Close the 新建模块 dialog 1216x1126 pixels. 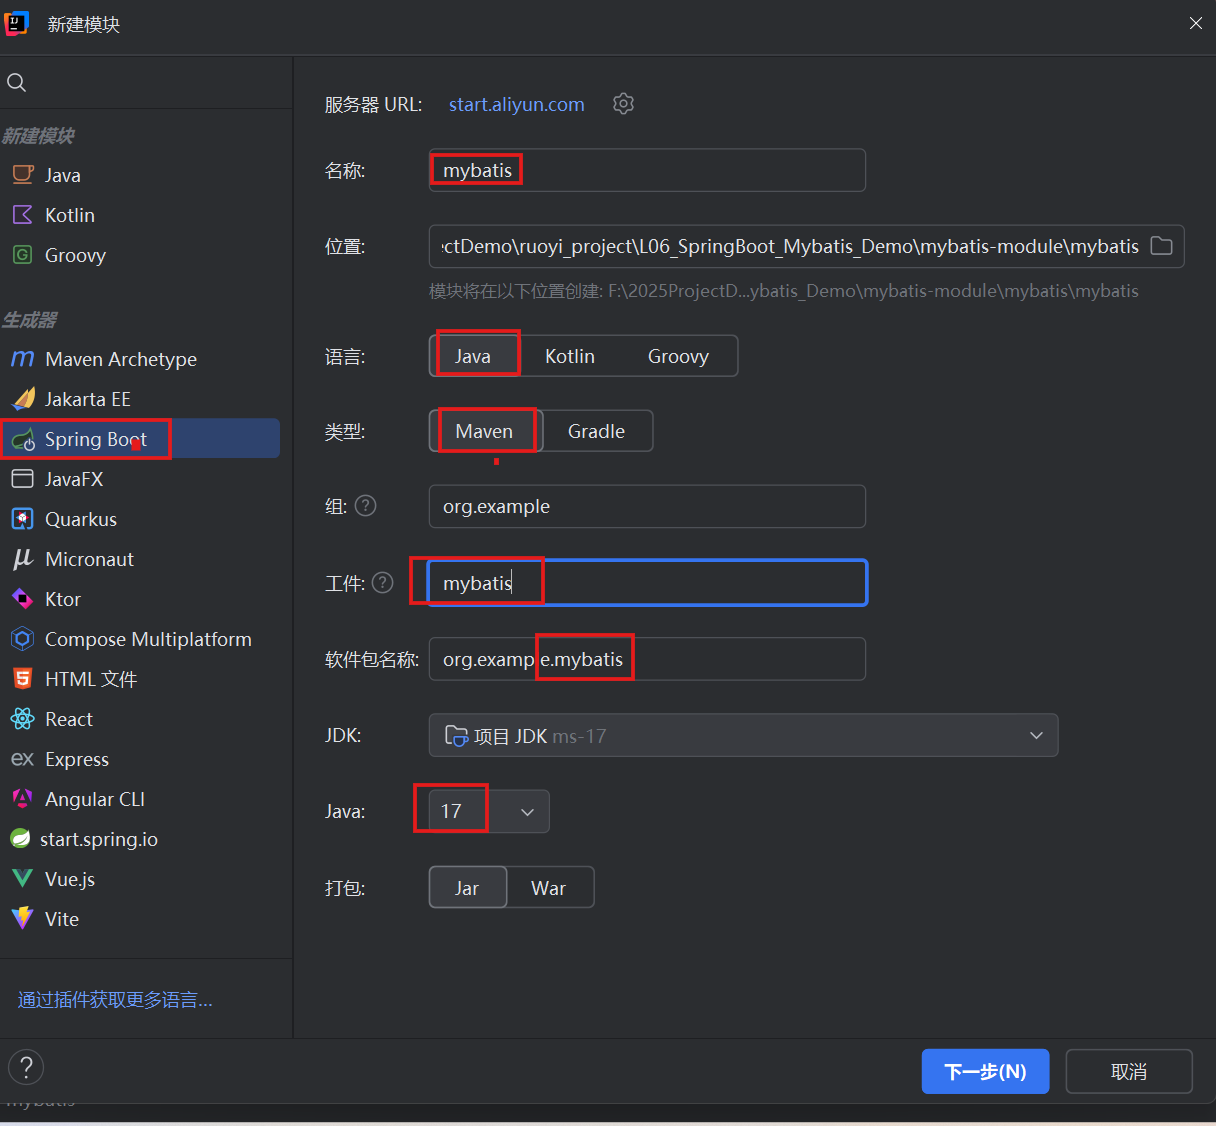(1195, 23)
